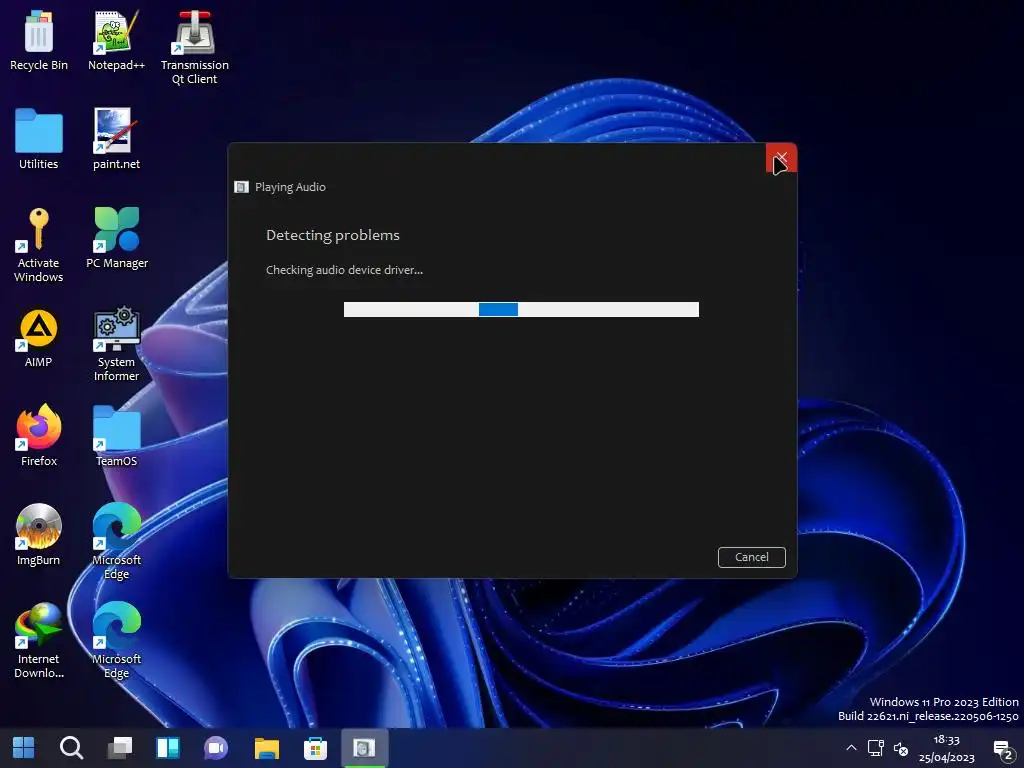The image size is (1024, 768).
Task: Select the Internet Download Manager shortcut
Action: point(39,641)
